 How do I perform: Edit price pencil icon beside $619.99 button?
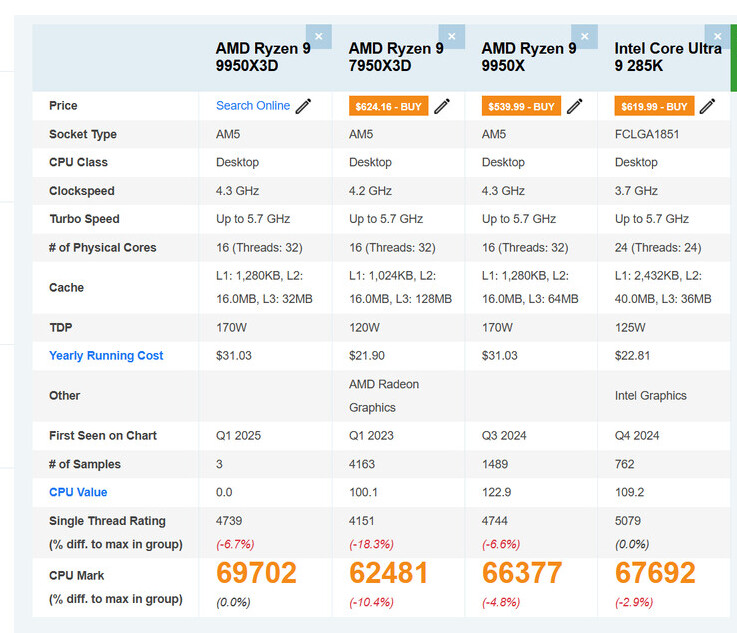pos(707,106)
